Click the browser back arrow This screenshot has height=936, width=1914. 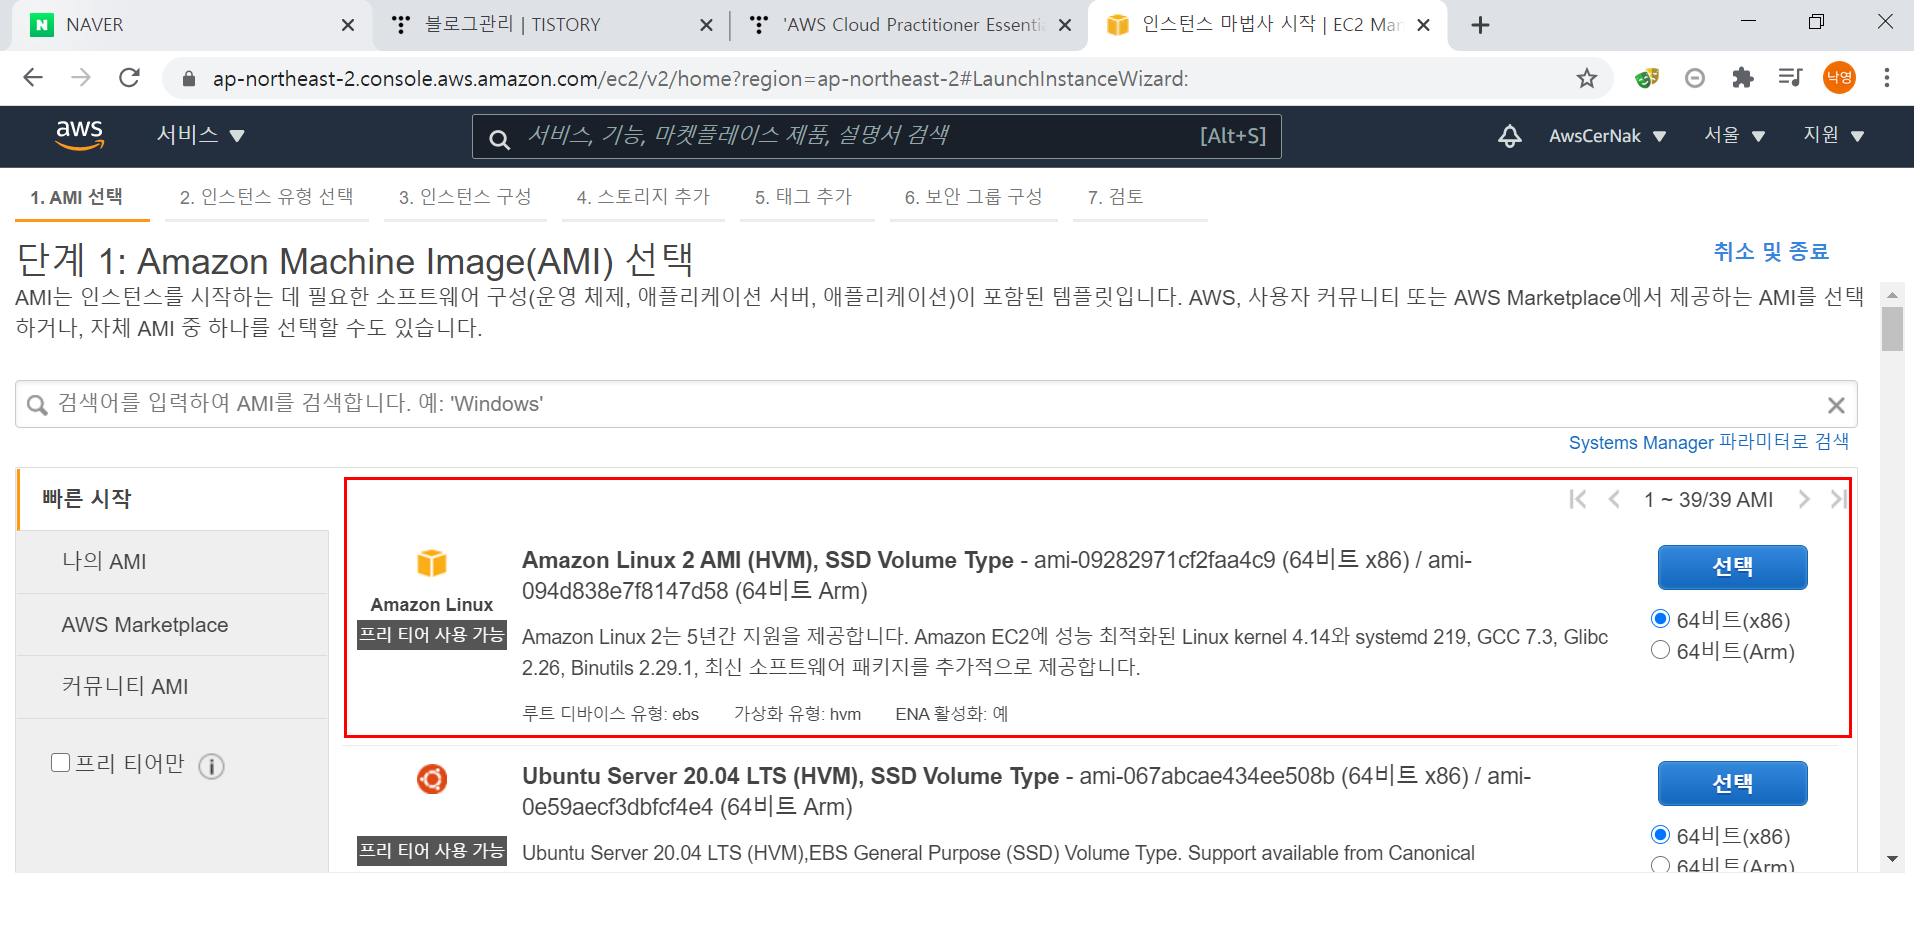(x=33, y=78)
